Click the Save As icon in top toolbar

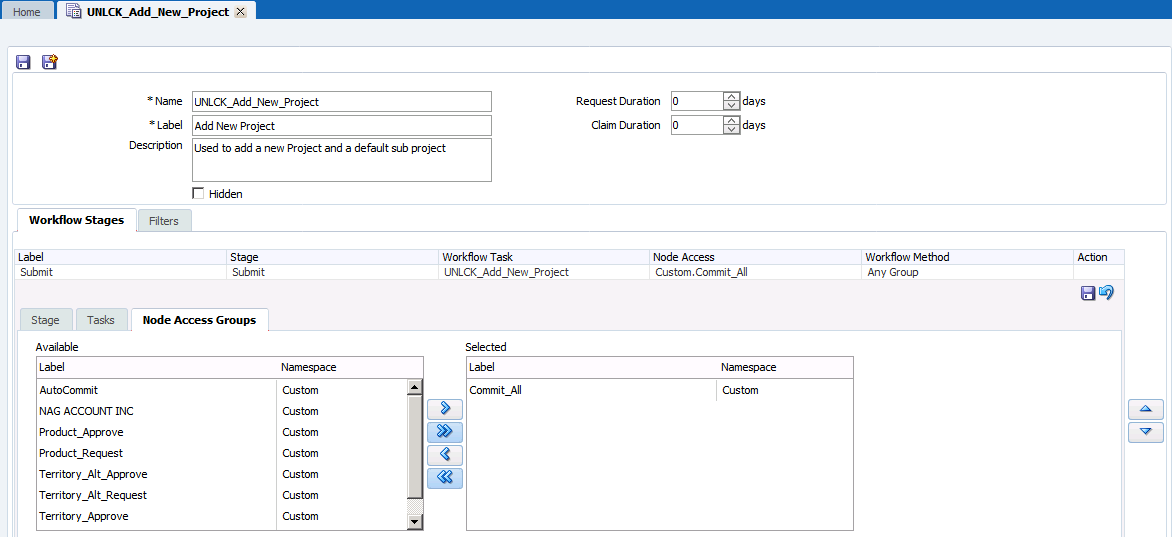point(49,62)
